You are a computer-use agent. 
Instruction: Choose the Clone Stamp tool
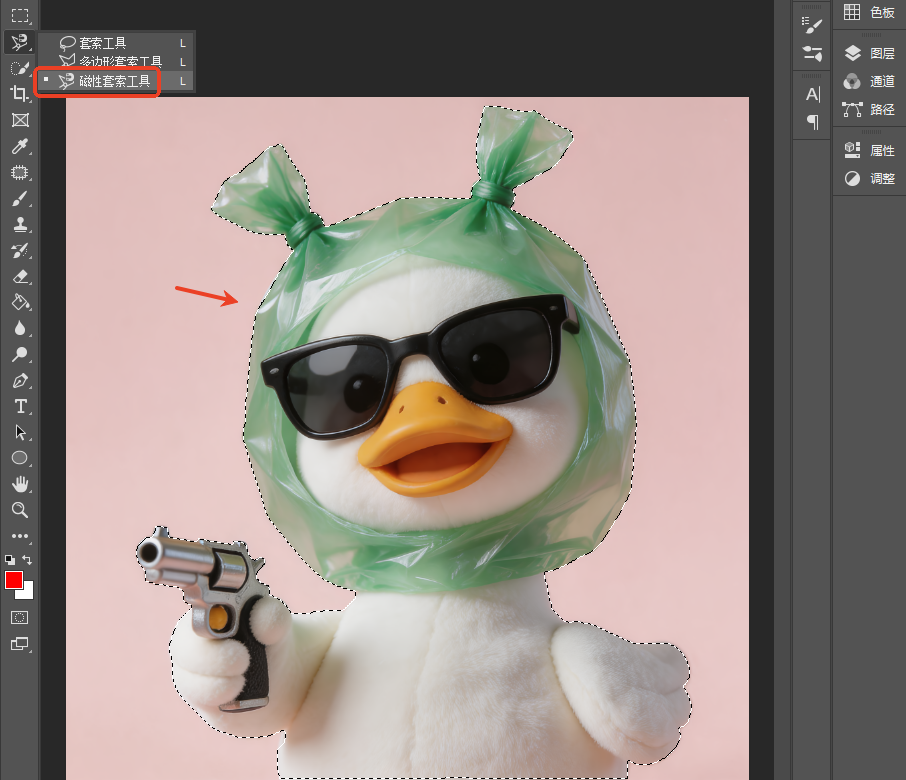pyautogui.click(x=20, y=225)
